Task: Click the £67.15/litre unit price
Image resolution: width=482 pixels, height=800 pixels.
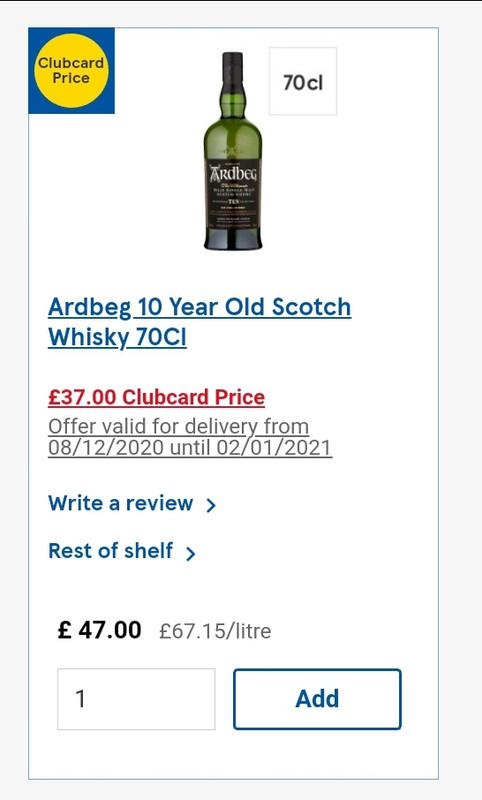Action: (x=215, y=631)
